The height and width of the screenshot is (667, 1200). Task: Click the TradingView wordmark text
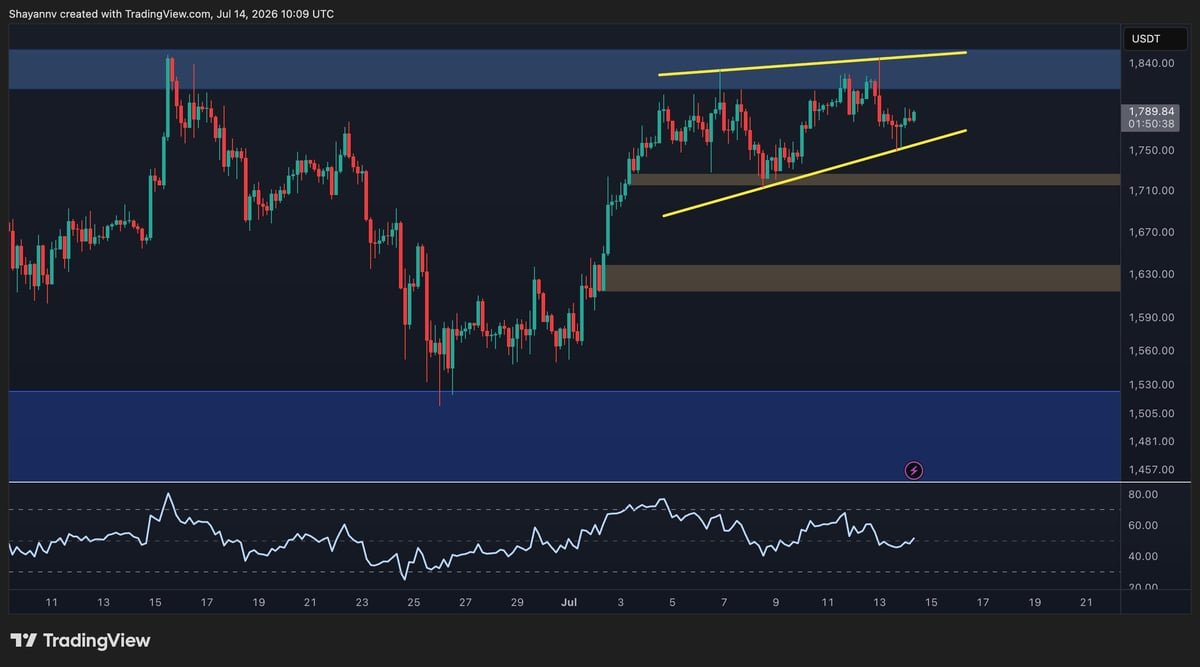pos(96,640)
